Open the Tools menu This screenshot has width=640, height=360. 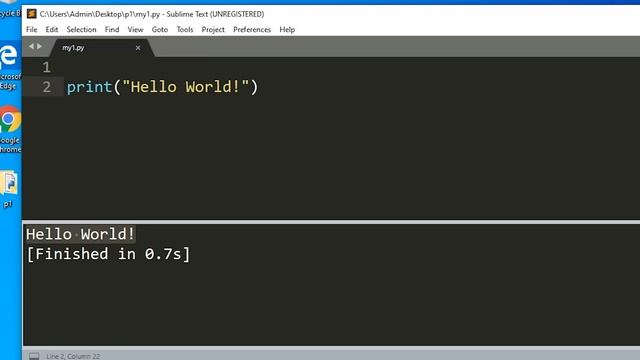184,29
